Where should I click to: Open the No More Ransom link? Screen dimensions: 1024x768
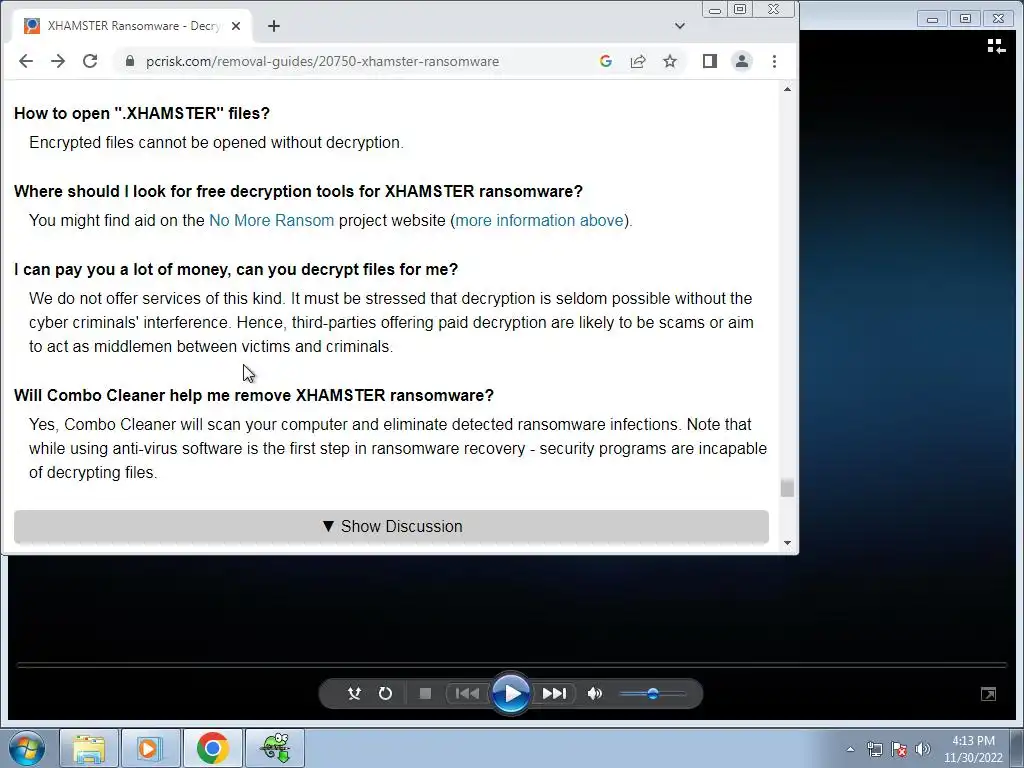[271, 221]
